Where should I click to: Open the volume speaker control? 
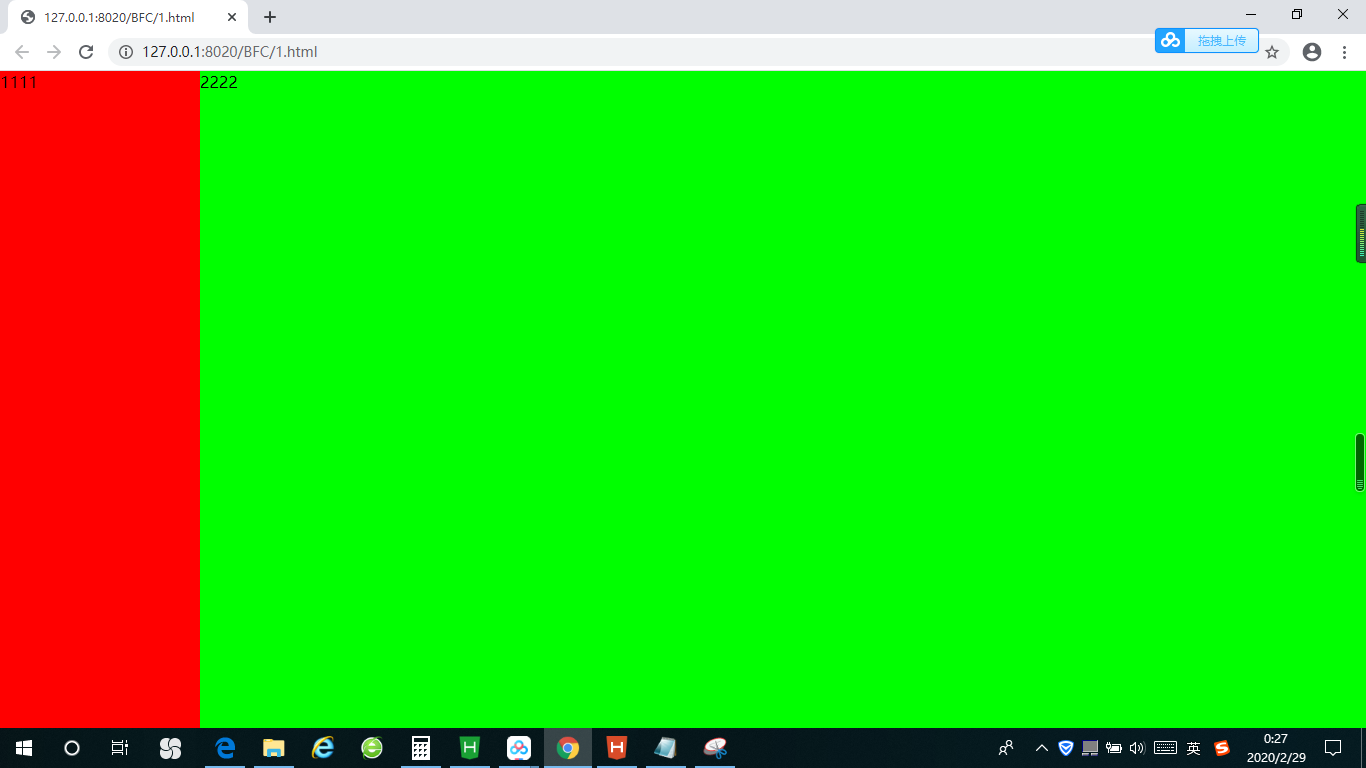(1137, 748)
